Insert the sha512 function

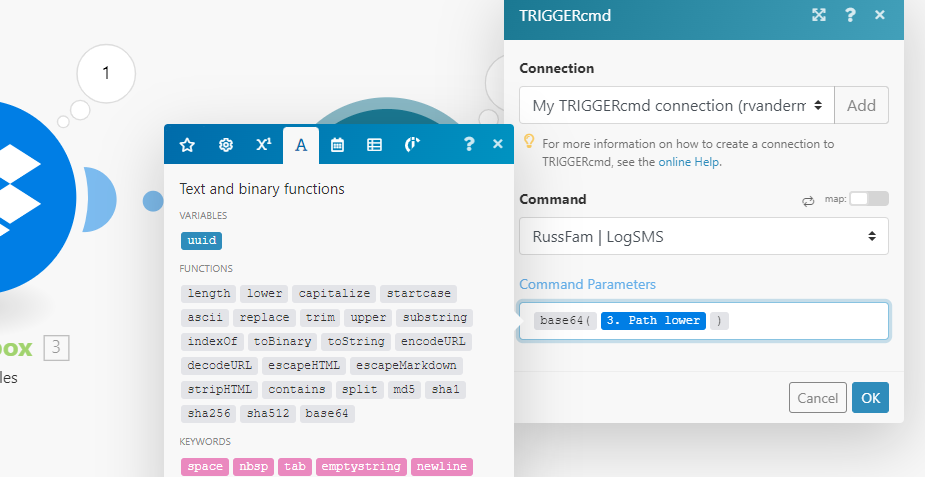coord(268,414)
